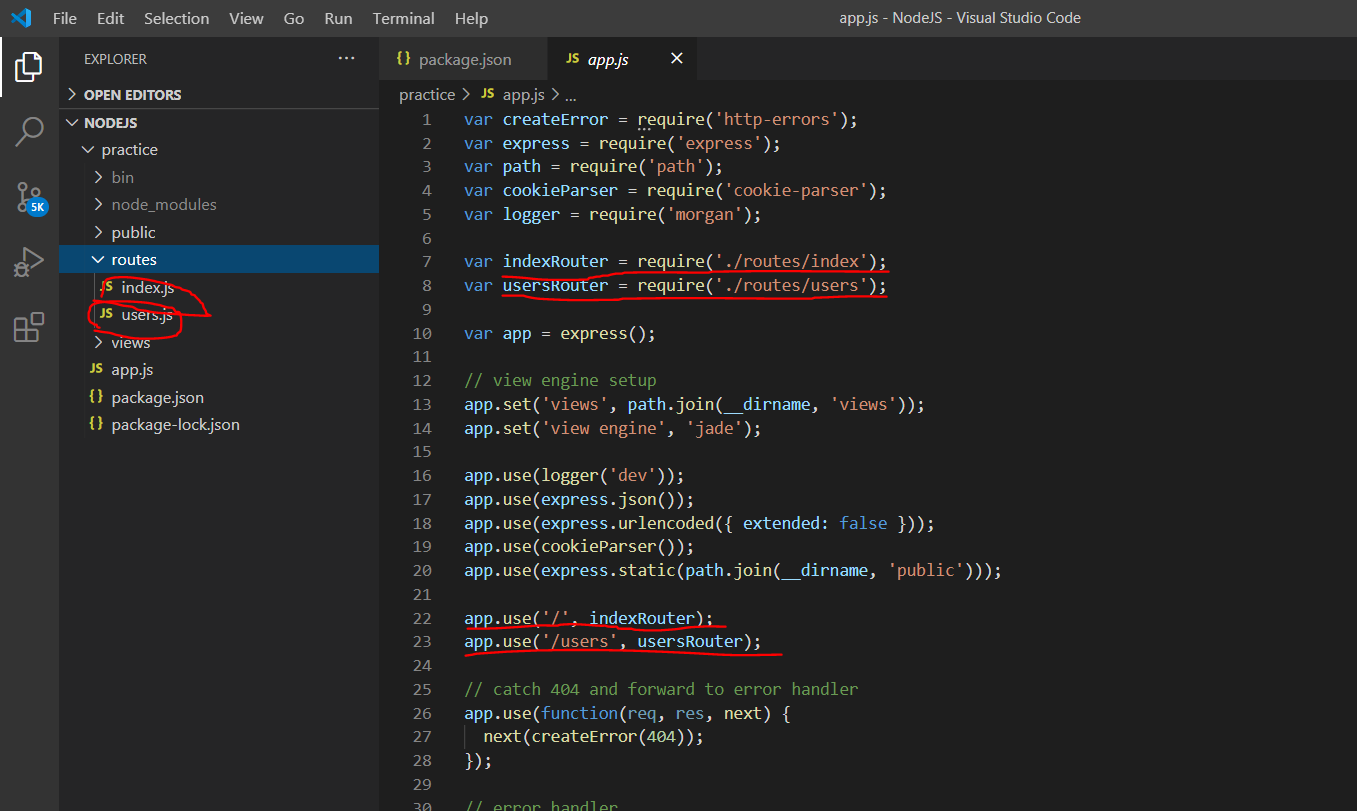Open index.js in routes folder
Screen dimensions: 1357x811
point(219,287)
